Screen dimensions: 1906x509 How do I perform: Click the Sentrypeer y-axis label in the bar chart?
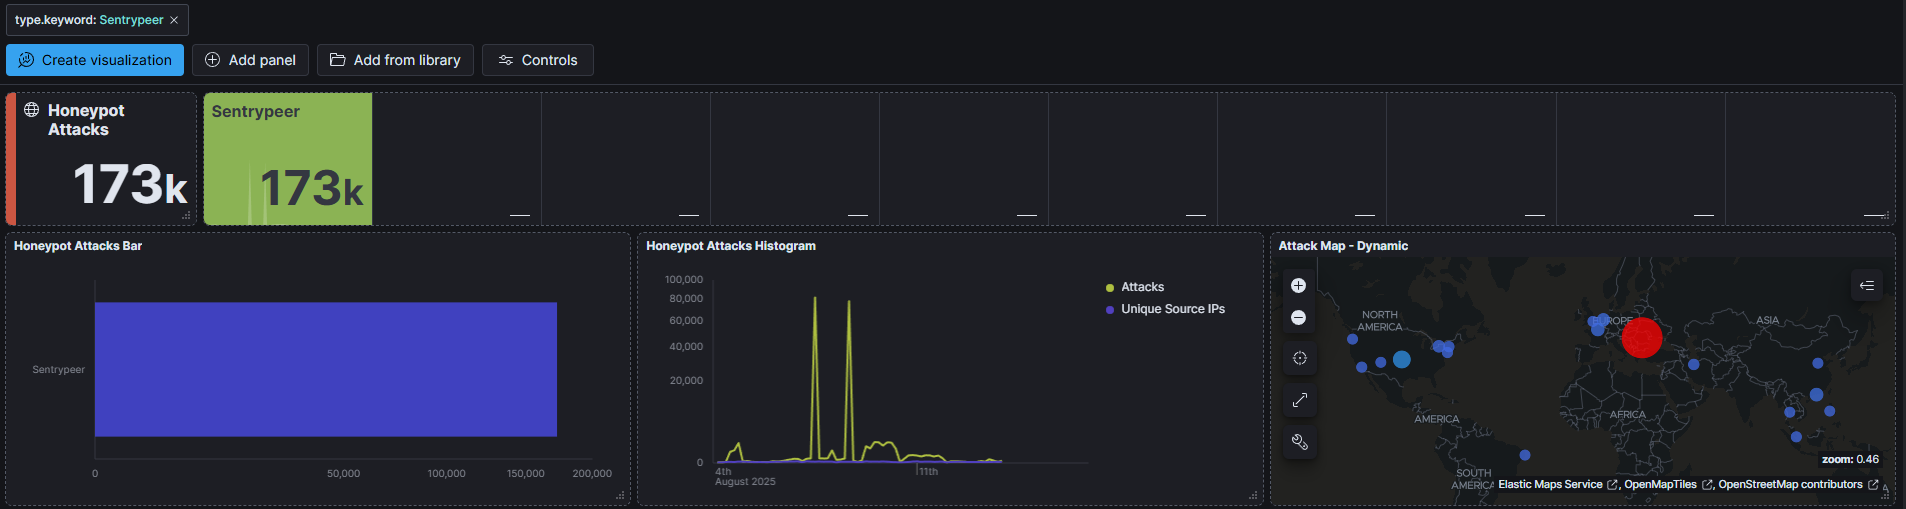click(x=58, y=370)
